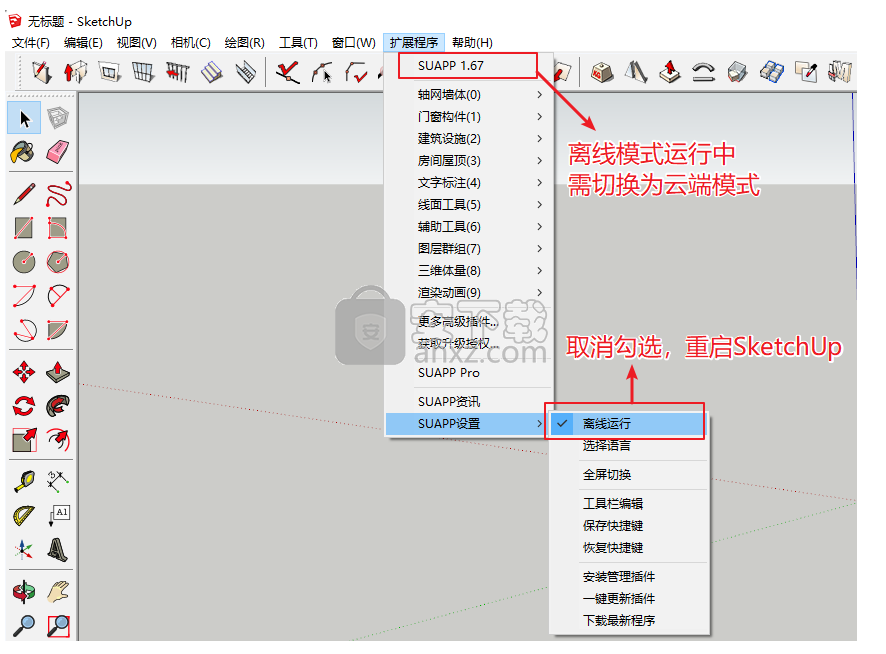Activate the Rotate tool
Viewport: 886px width, 654px height.
coord(24,405)
